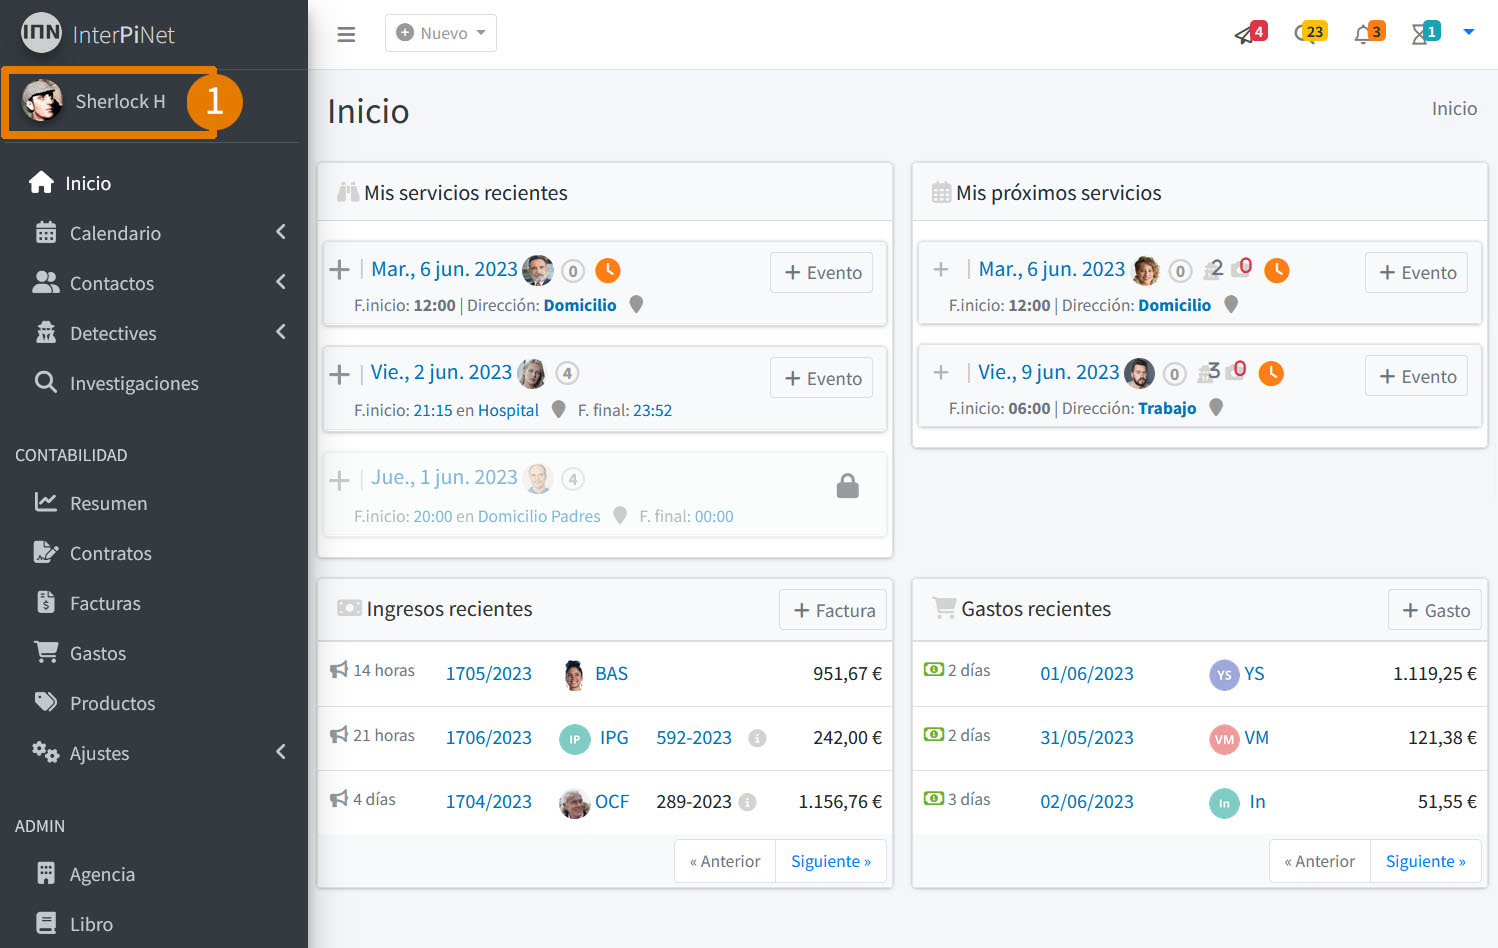The width and height of the screenshot is (1498, 948).
Task: Go to Siguiente page of Ingresos recientes
Action: click(831, 861)
